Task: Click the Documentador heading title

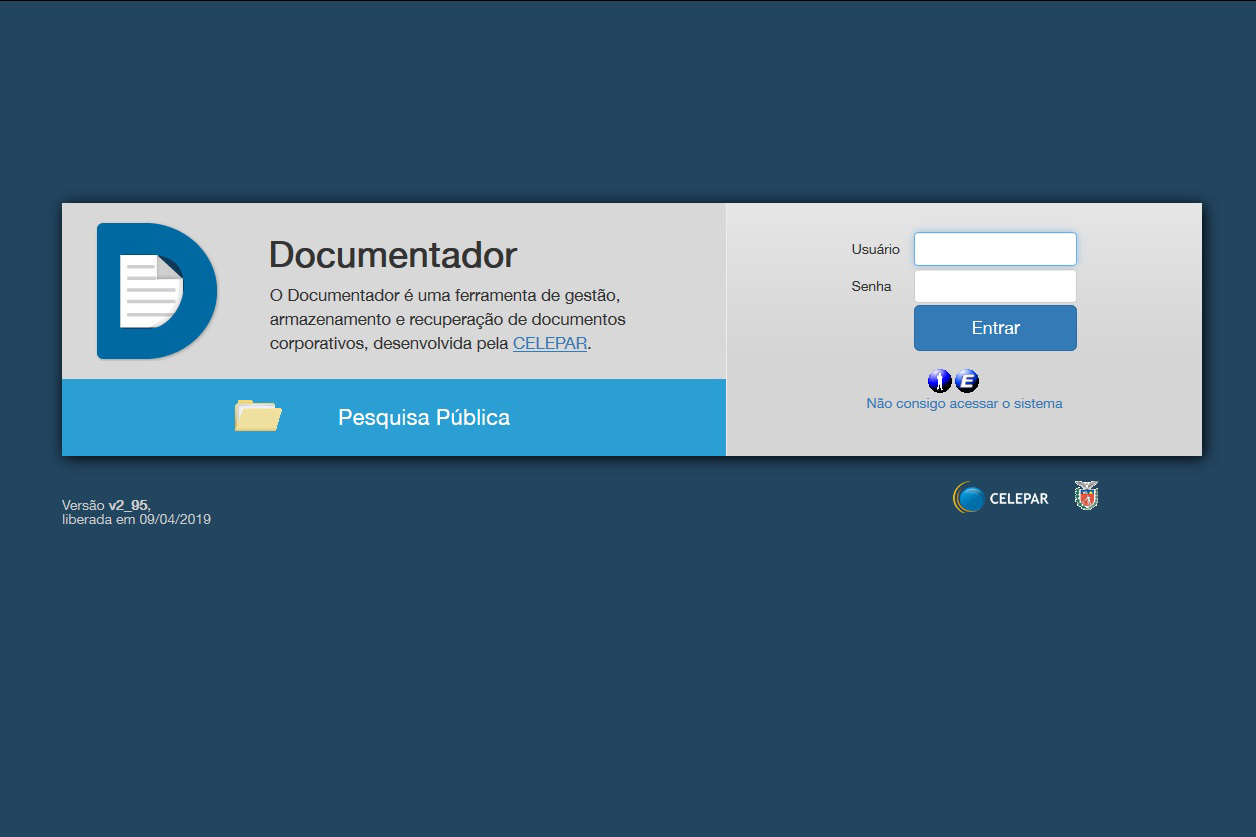Action: [x=393, y=255]
